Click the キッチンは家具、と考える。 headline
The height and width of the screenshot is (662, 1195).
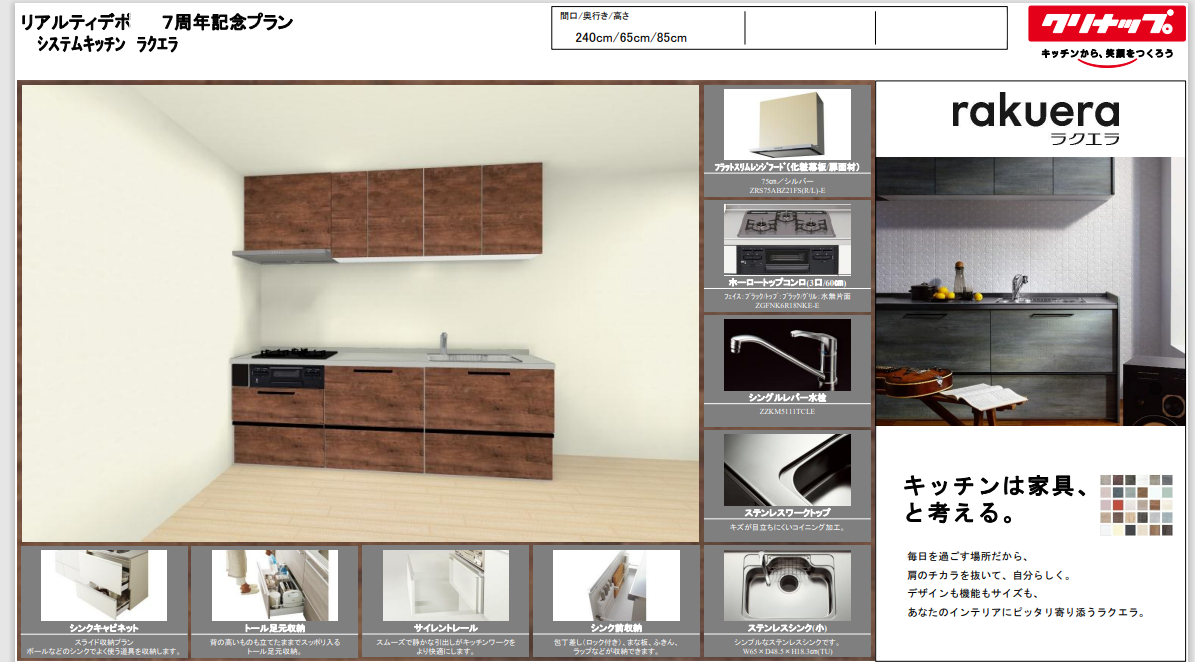tap(995, 500)
